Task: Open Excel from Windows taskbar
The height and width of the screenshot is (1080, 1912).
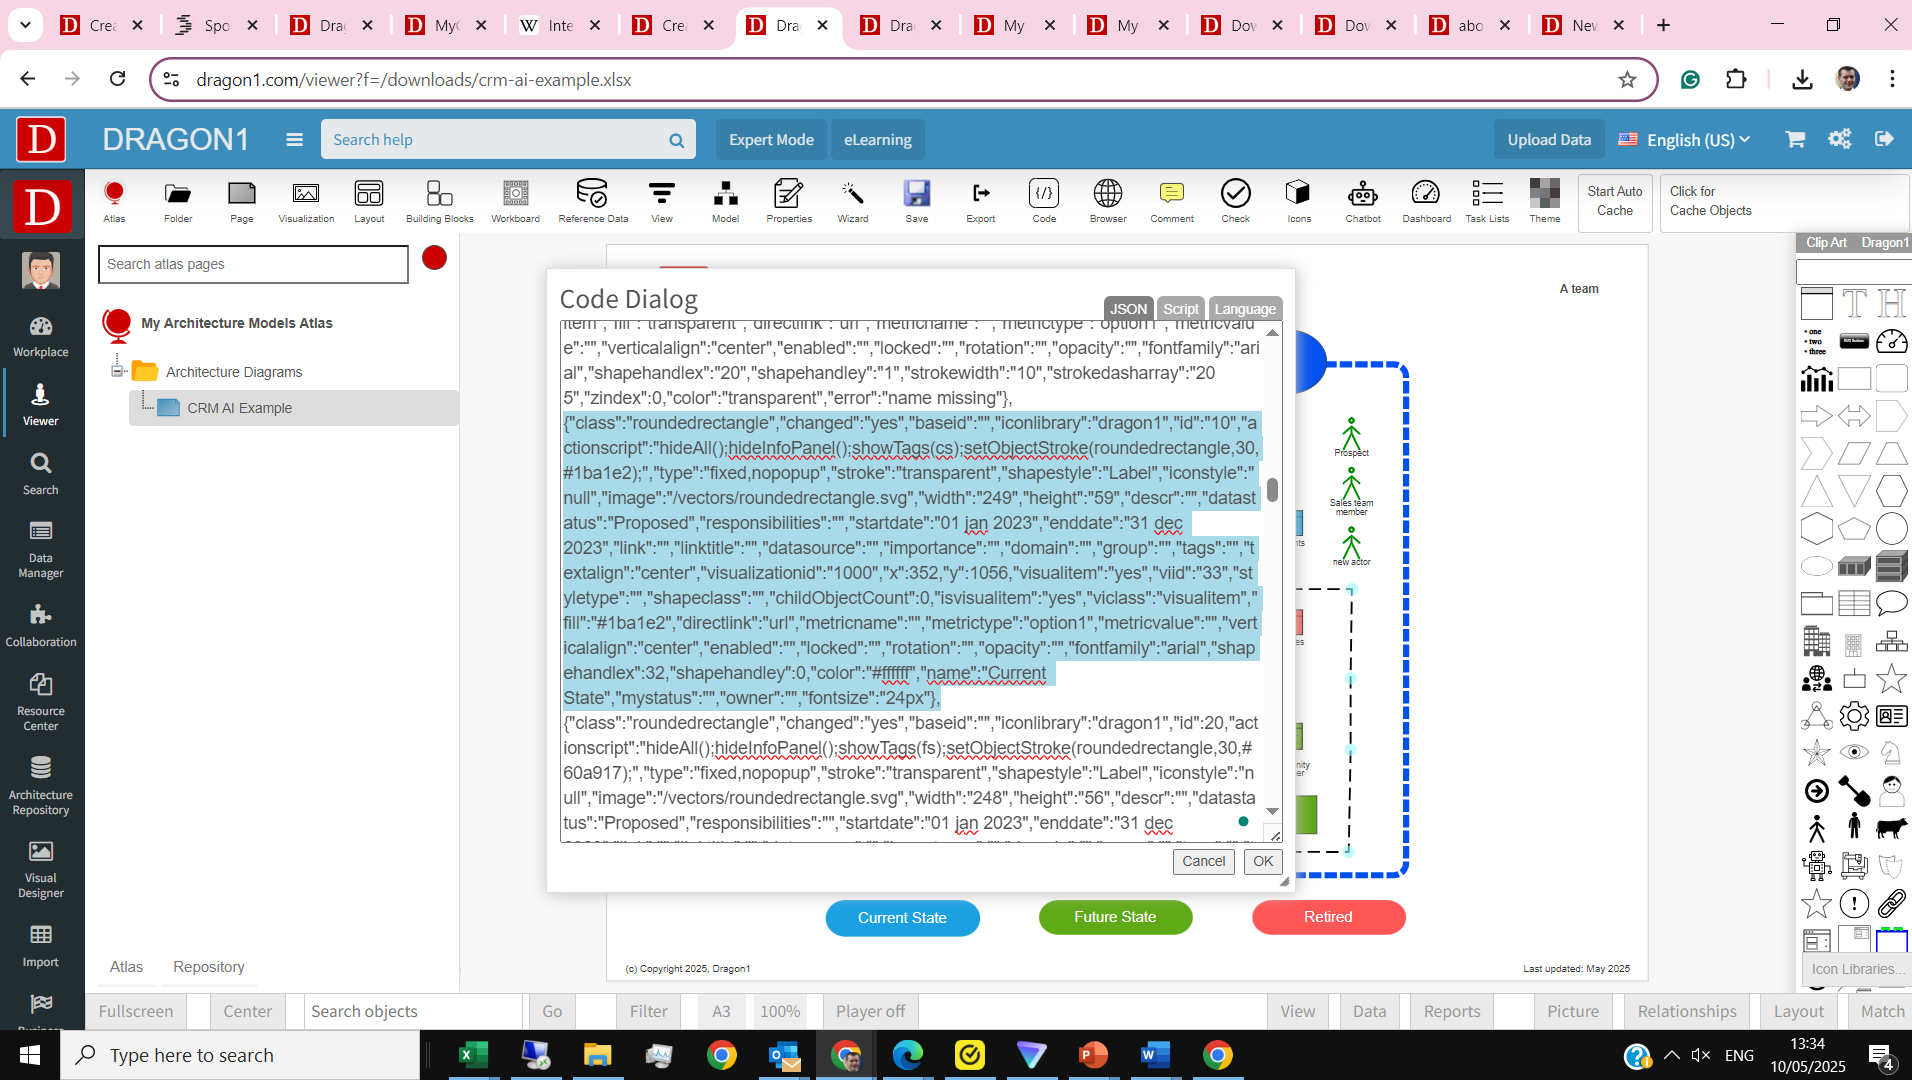Action: point(473,1055)
